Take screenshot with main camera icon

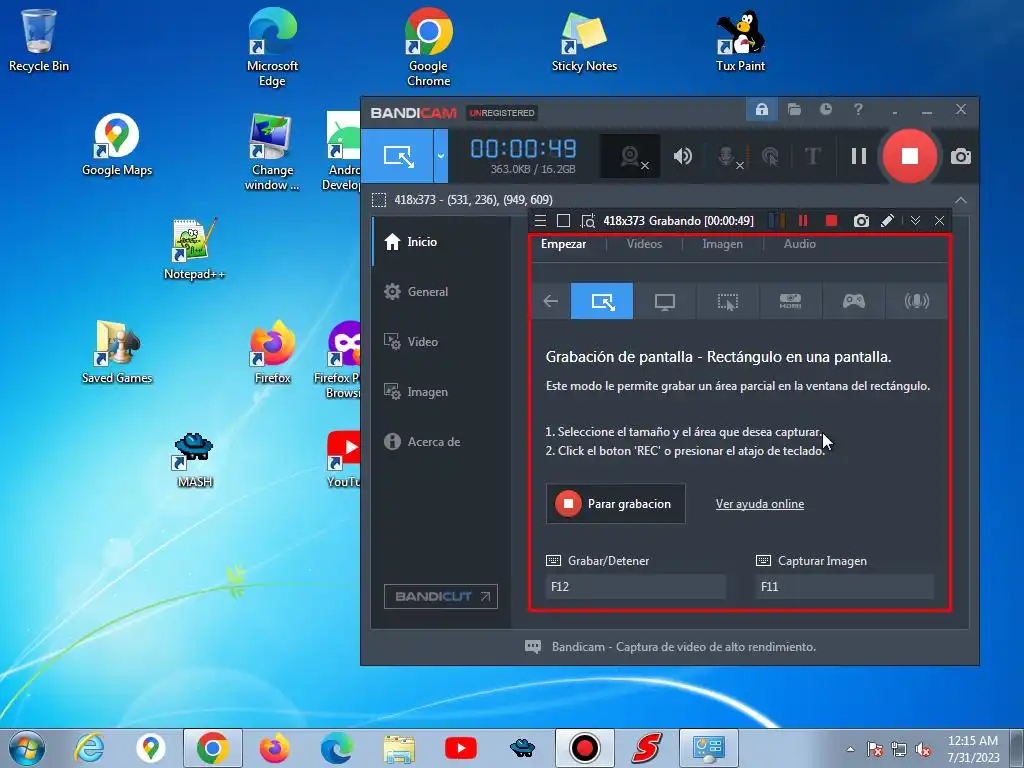pos(961,157)
